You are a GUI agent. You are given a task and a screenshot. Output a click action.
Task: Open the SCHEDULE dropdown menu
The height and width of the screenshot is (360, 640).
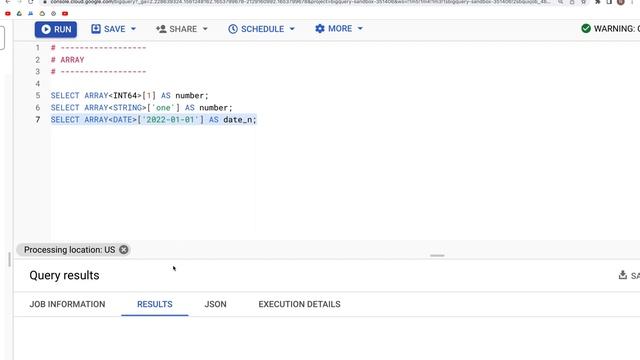tap(261, 29)
